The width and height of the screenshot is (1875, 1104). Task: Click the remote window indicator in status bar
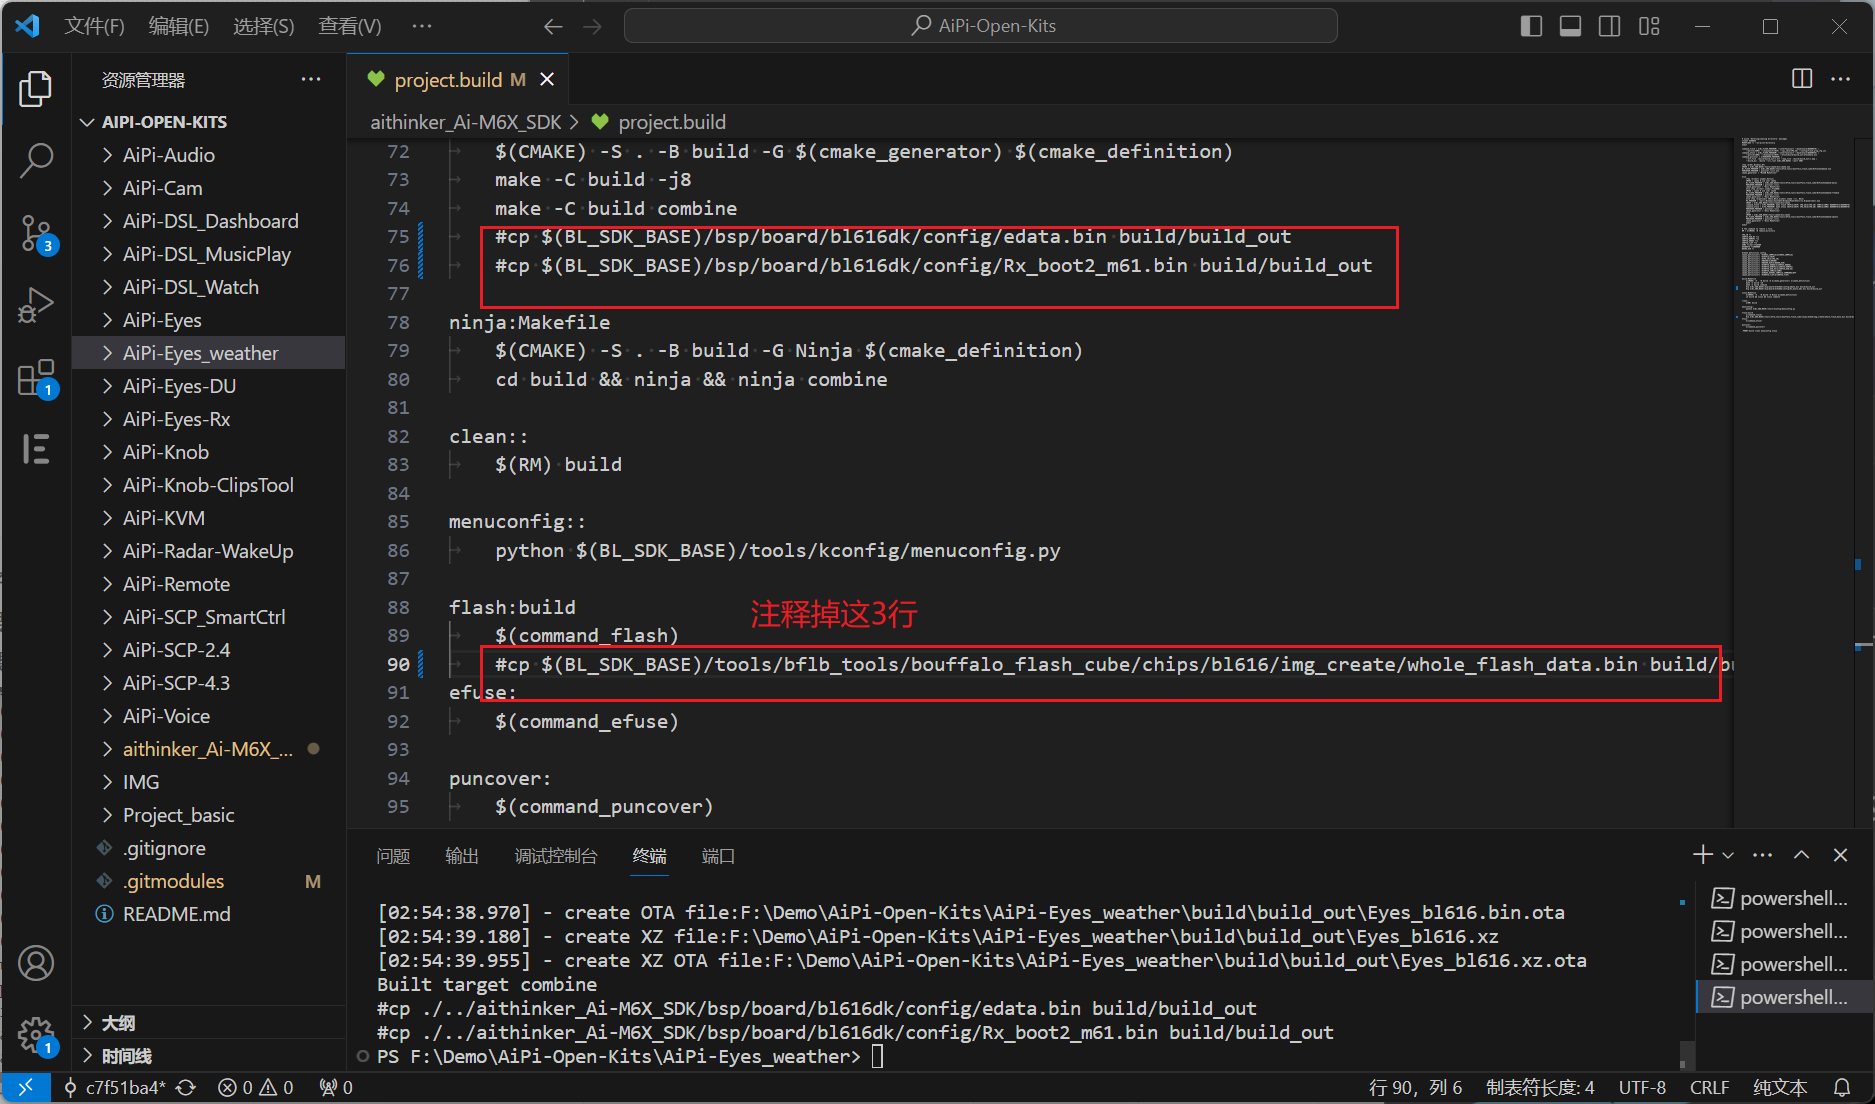point(26,1087)
